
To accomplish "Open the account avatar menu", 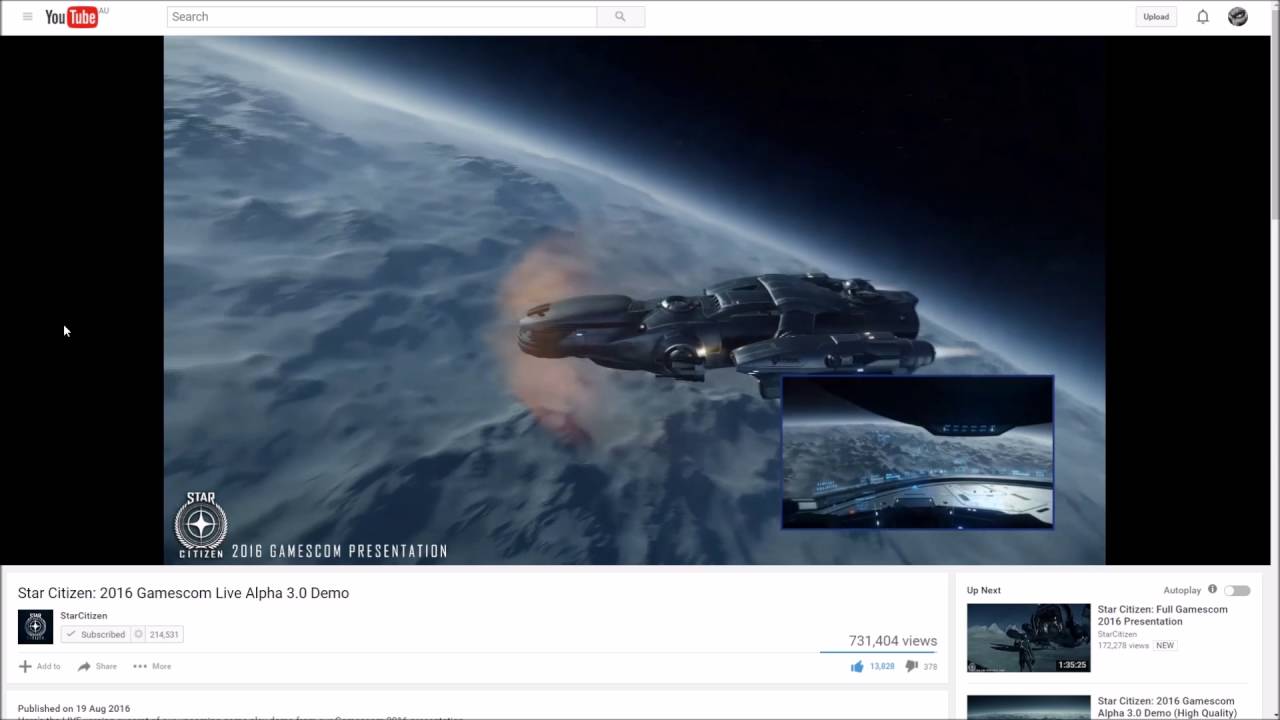I will (x=1238, y=17).
